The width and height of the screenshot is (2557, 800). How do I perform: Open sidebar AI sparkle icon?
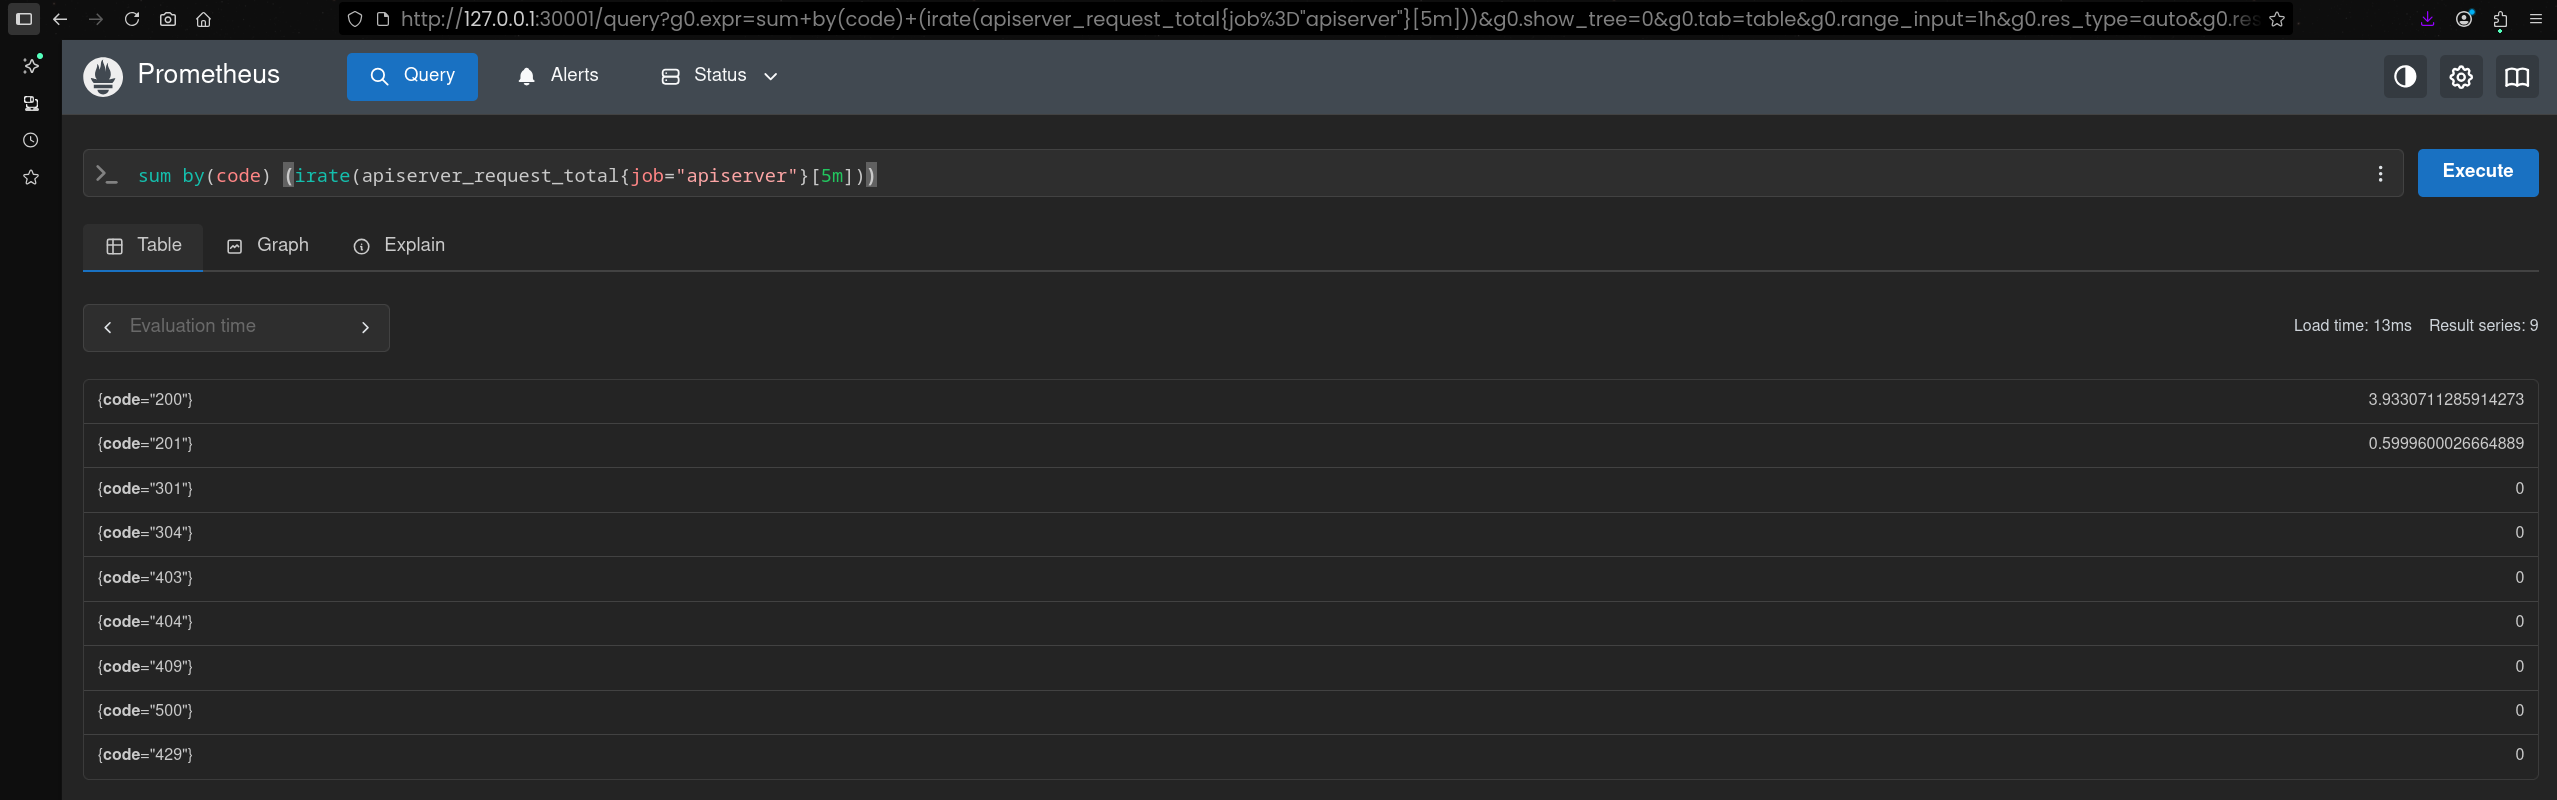click(x=31, y=65)
